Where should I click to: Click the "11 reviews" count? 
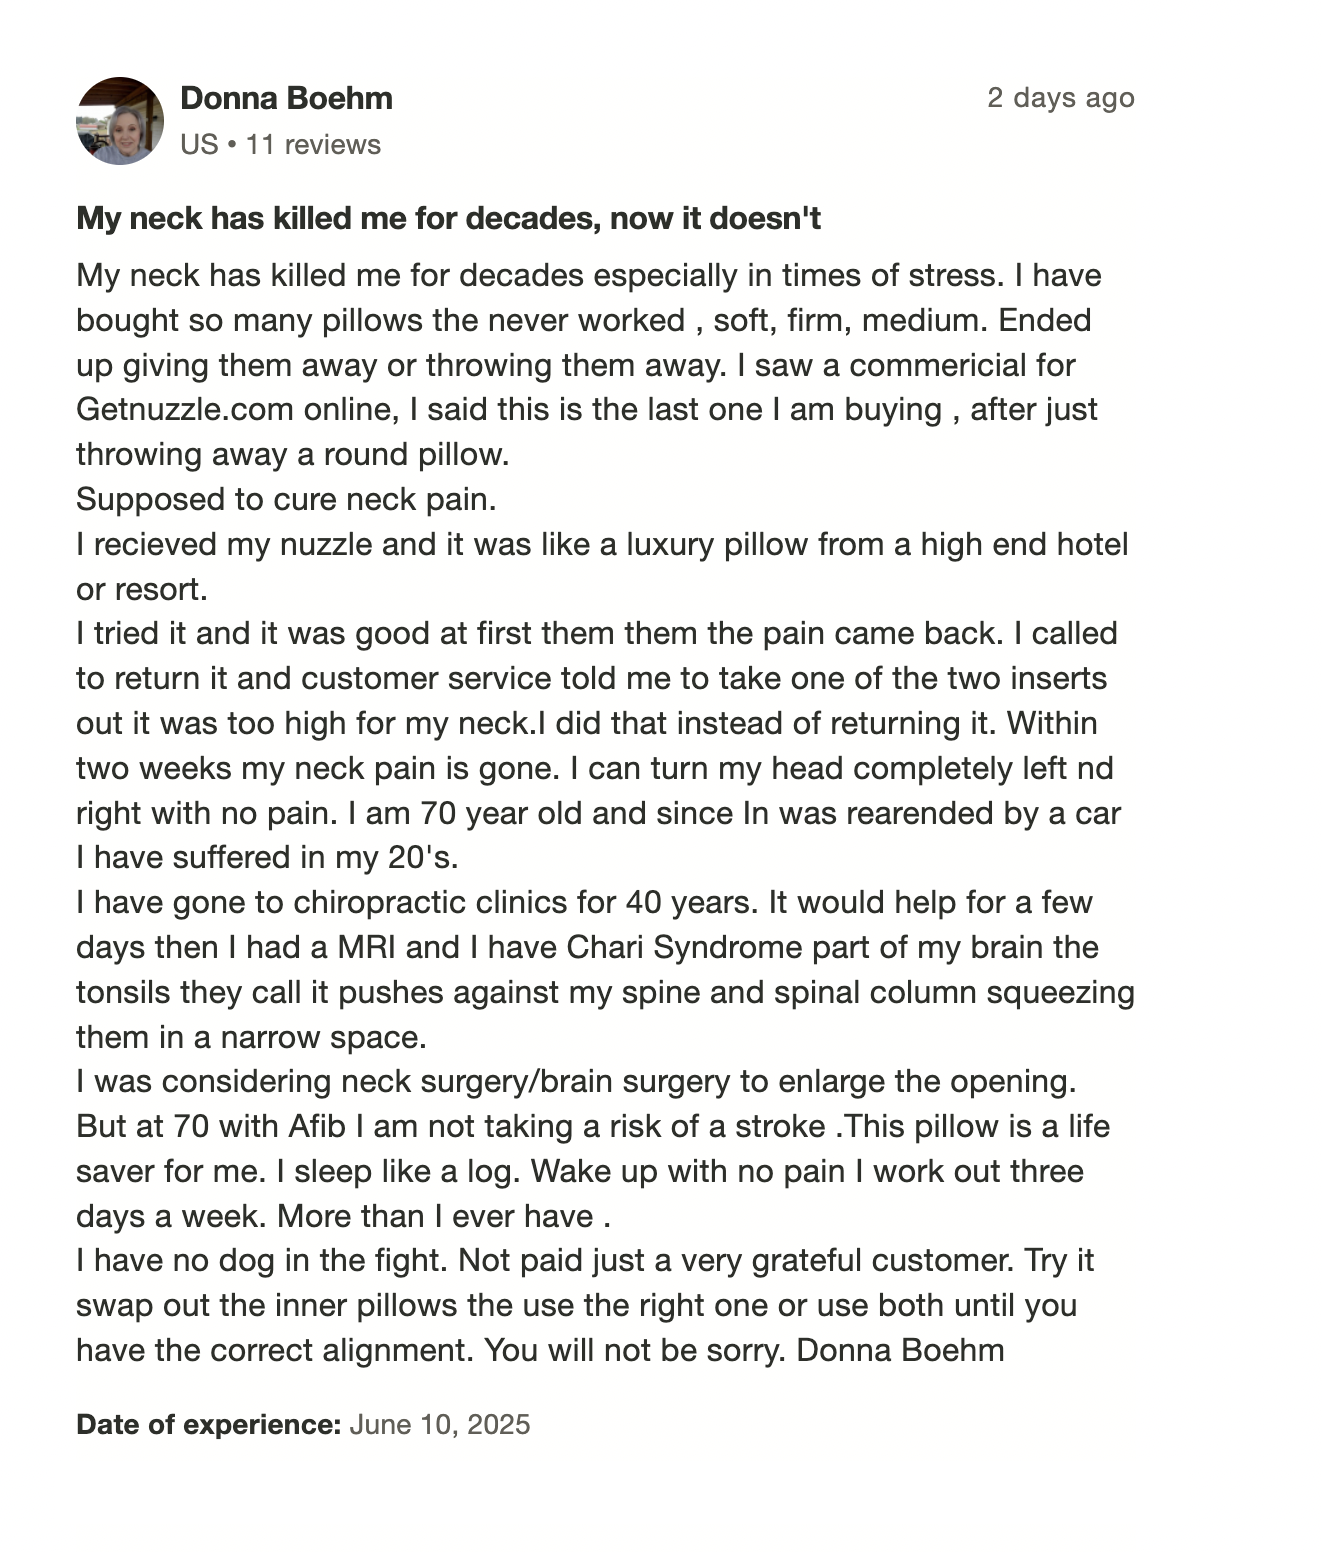click(x=313, y=145)
